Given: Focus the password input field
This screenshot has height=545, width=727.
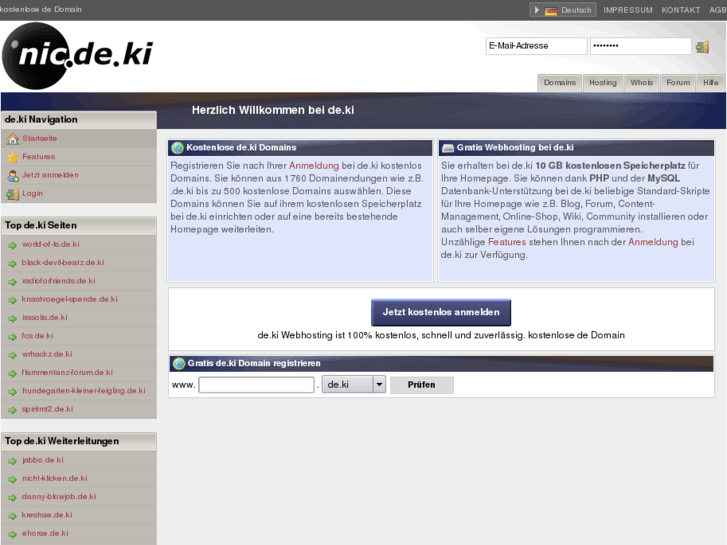Looking at the screenshot, I should coord(640,46).
